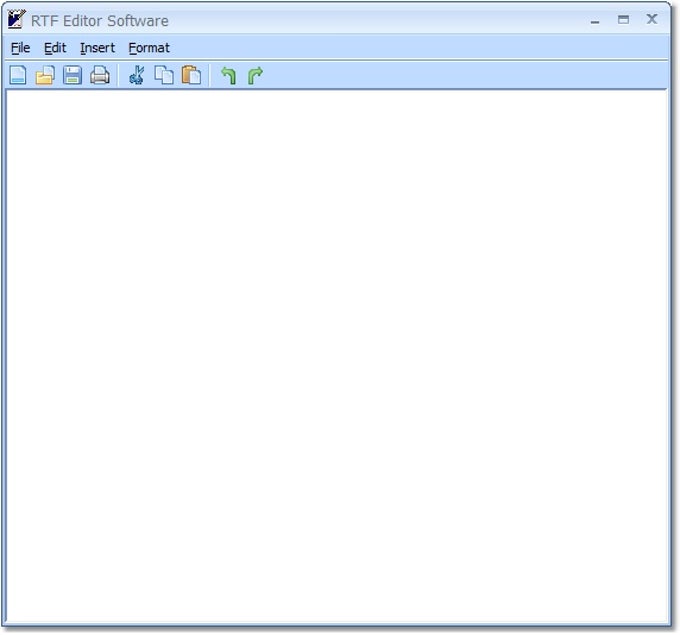Redo using the green right-curving arrow
The image size is (680, 635).
(255, 75)
